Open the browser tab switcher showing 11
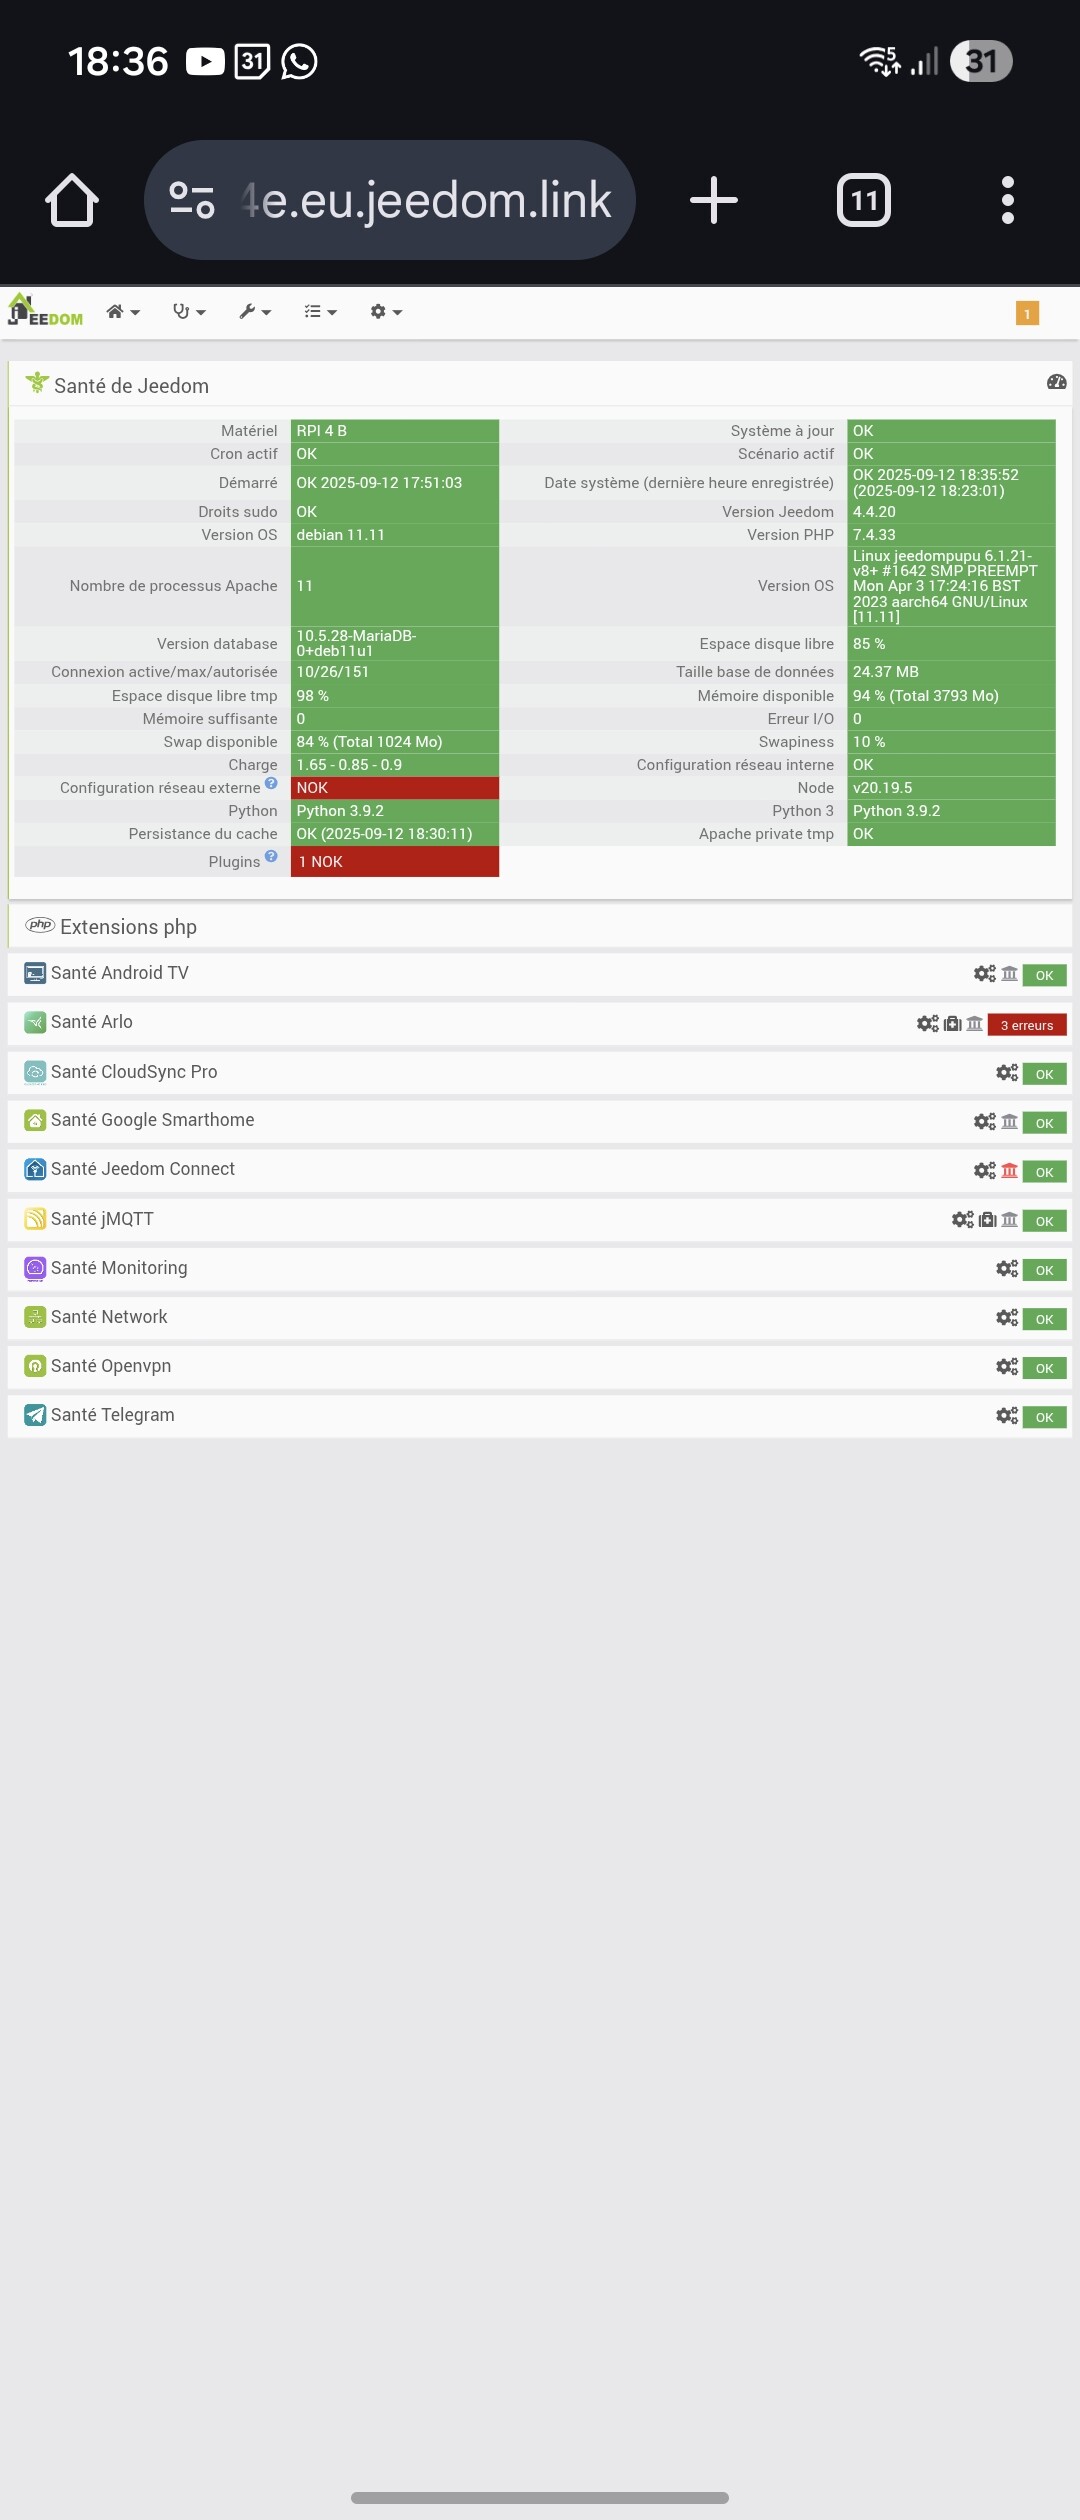 864,200
